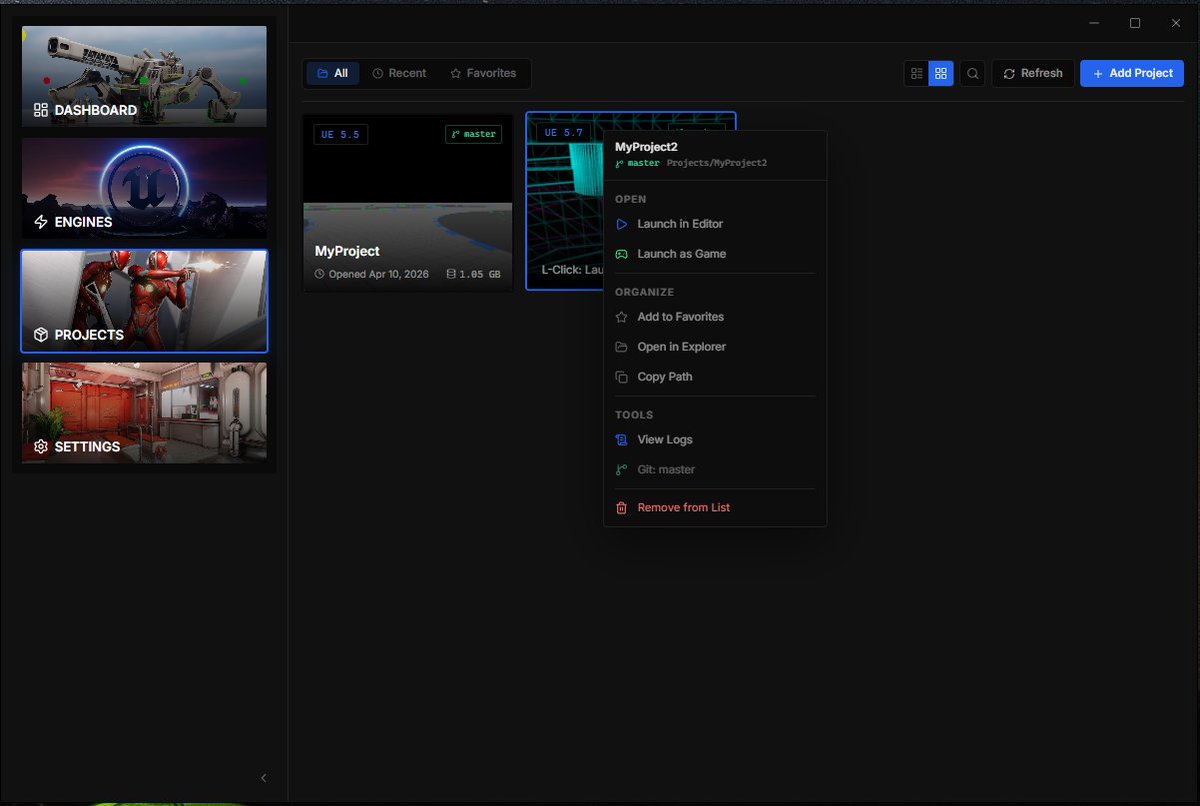Choose Launch as Game

coord(715,254)
